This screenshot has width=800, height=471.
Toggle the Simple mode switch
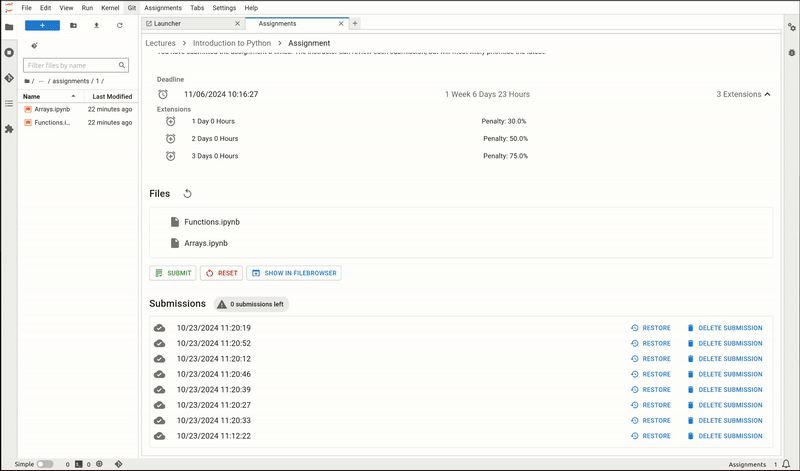(x=45, y=464)
